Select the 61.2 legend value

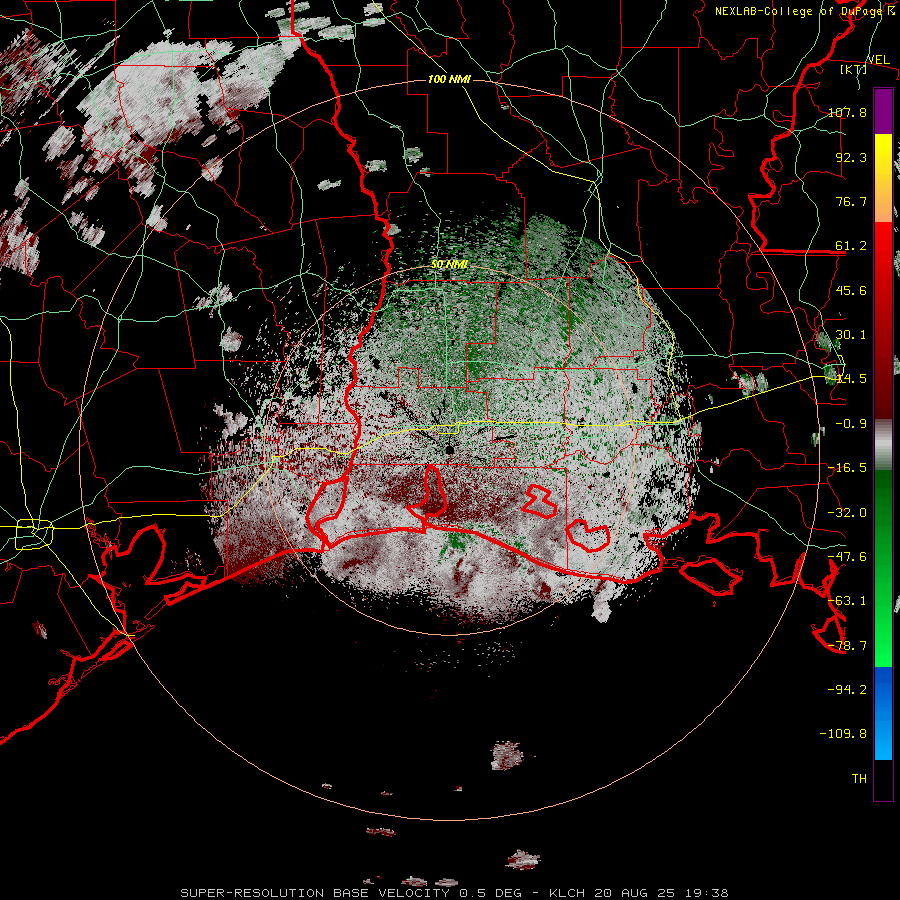(x=851, y=246)
